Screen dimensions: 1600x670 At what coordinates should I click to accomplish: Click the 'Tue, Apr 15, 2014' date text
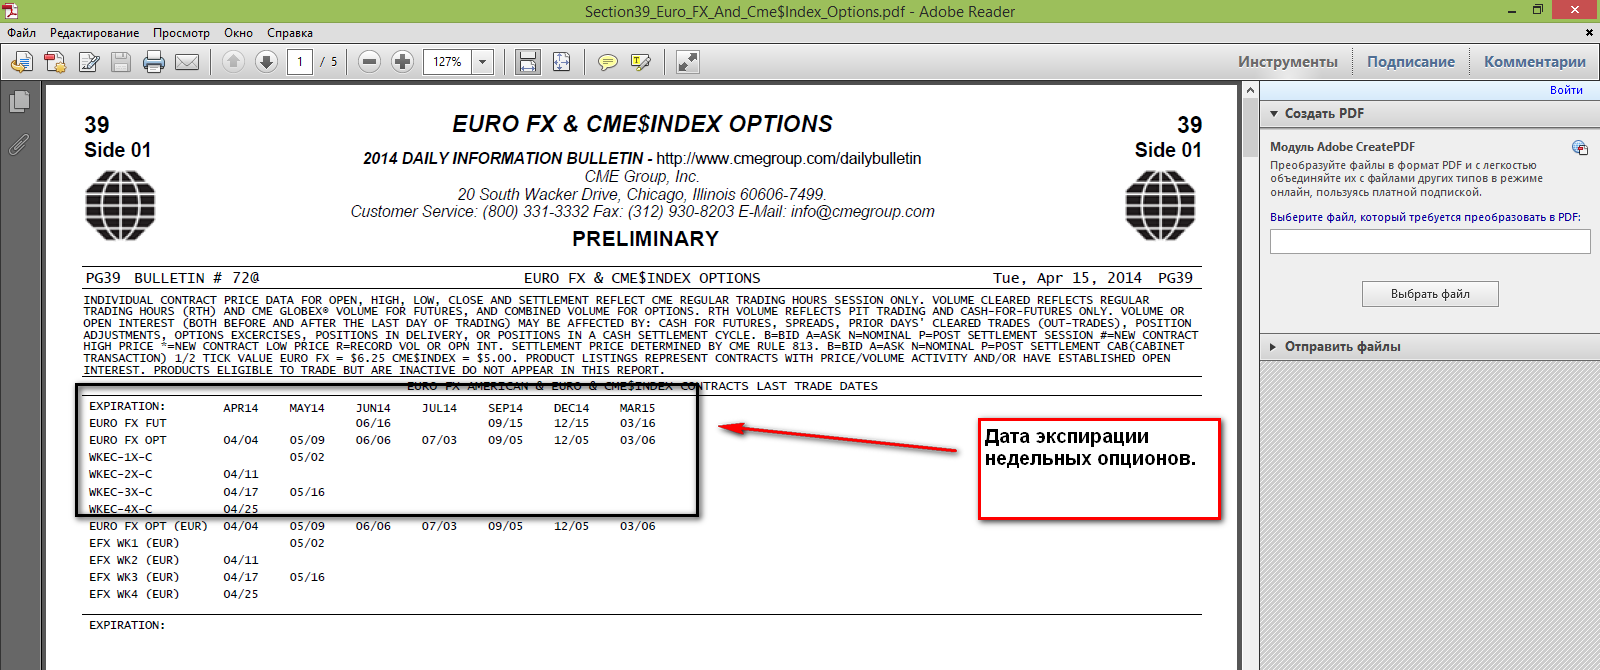point(1067,278)
